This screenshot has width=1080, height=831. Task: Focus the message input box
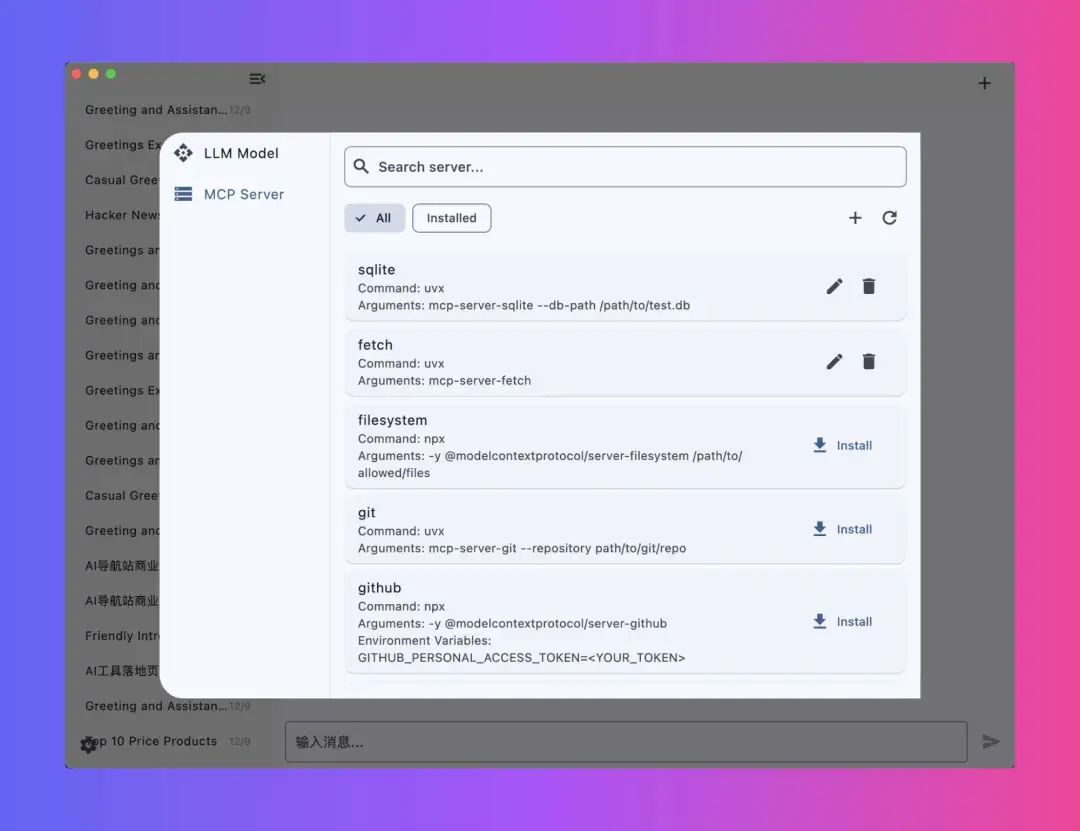coord(626,741)
